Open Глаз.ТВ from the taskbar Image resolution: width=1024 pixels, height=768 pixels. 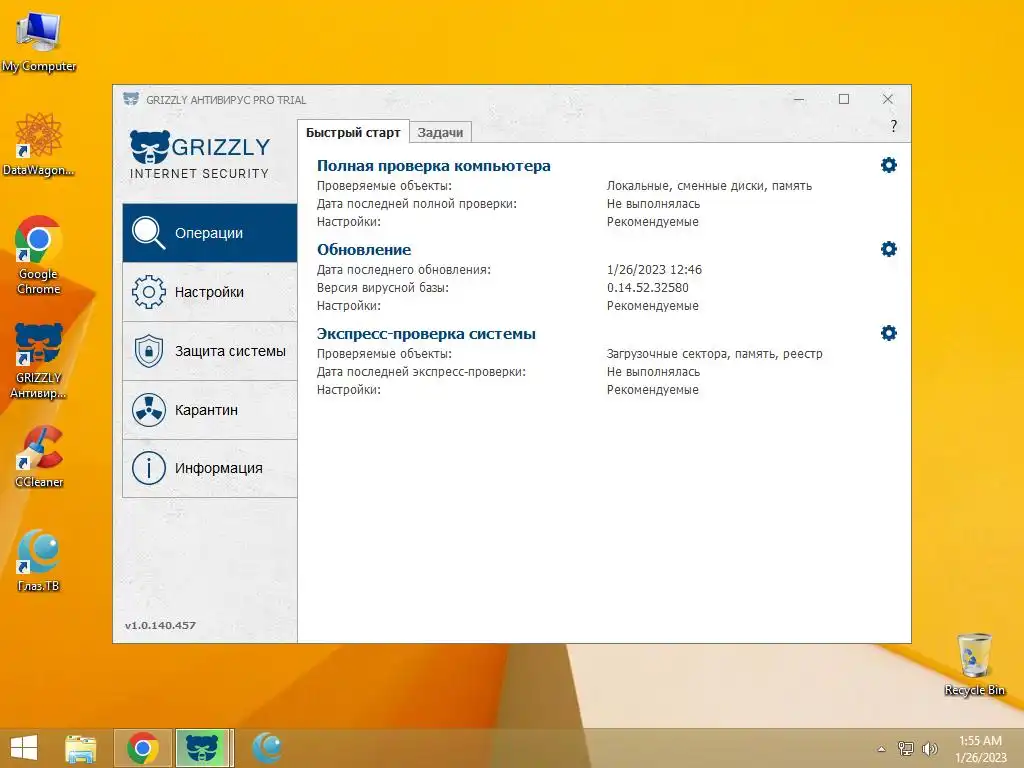coord(266,748)
